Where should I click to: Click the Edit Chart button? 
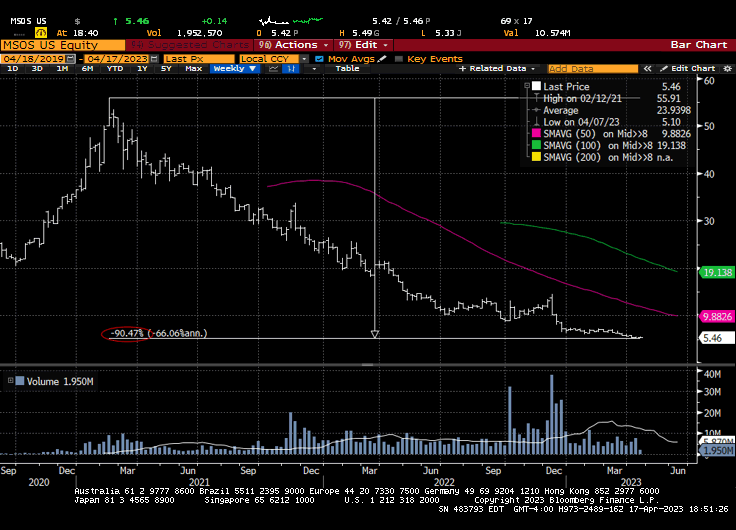point(688,69)
